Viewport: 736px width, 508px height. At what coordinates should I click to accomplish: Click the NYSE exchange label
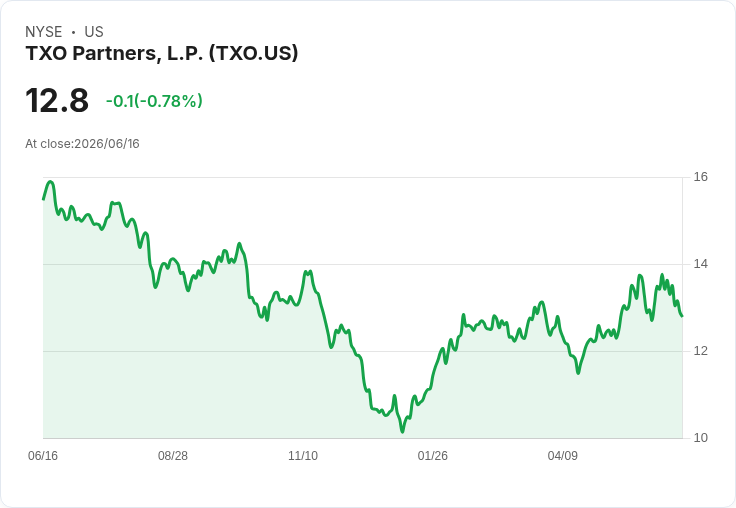(44, 32)
